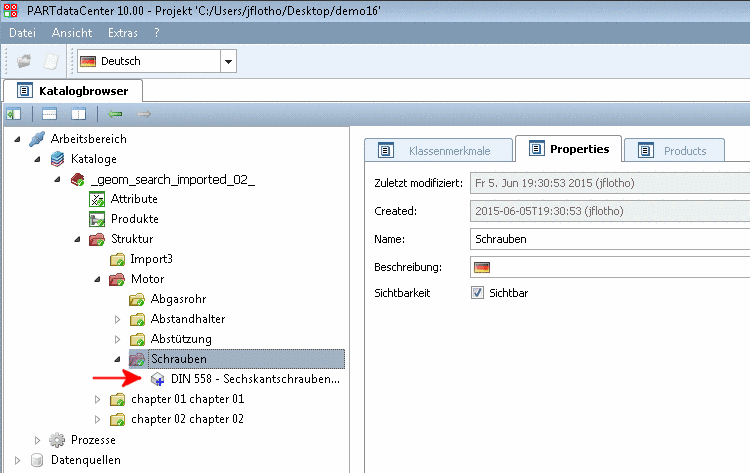The width and height of the screenshot is (750, 473).
Task: Click the Name field containing Schrauben
Action: point(610,239)
